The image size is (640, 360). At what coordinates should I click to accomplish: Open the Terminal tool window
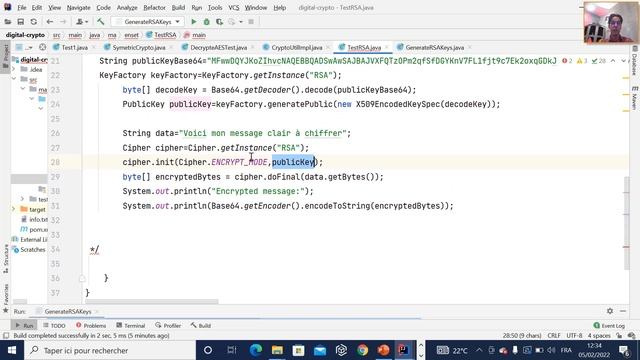pos(131,325)
